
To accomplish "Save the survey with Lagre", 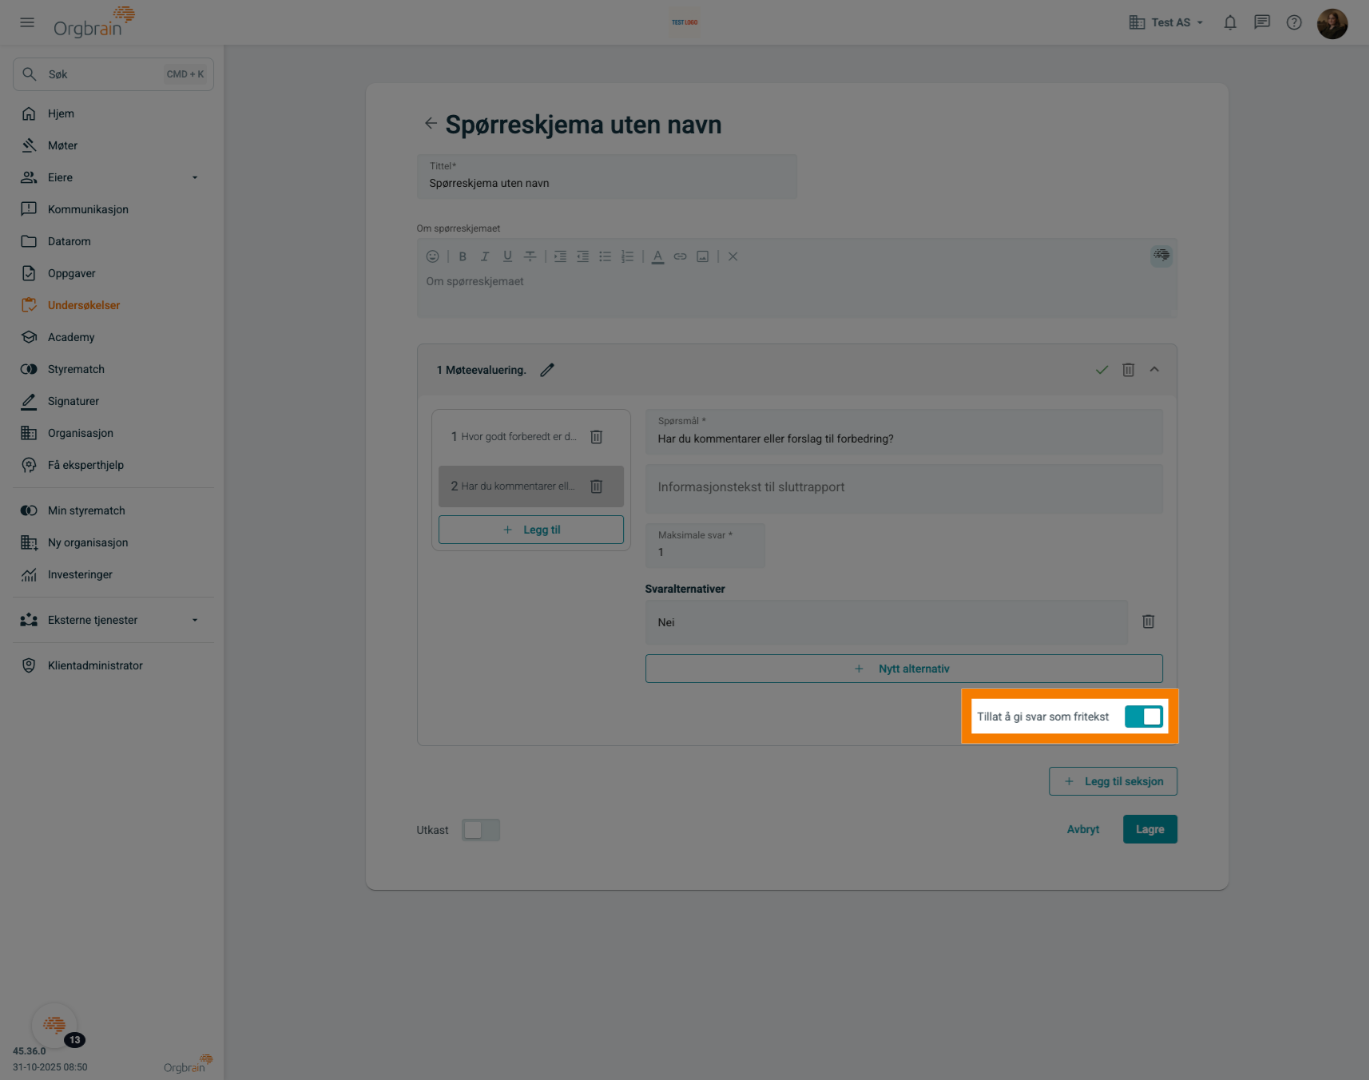I will 1150,830.
